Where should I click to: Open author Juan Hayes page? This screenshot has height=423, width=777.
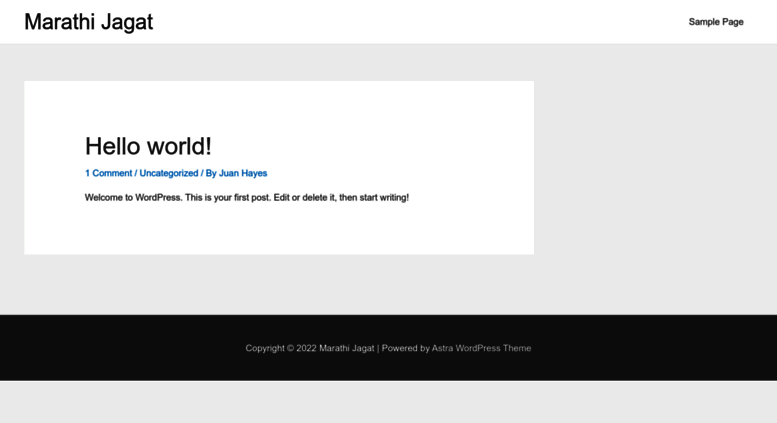point(243,173)
